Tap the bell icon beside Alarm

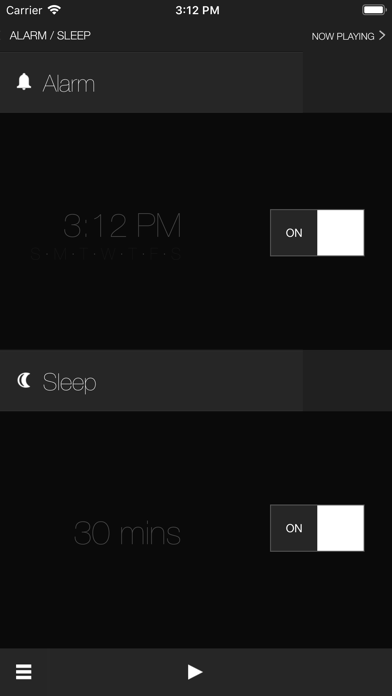(x=24, y=82)
